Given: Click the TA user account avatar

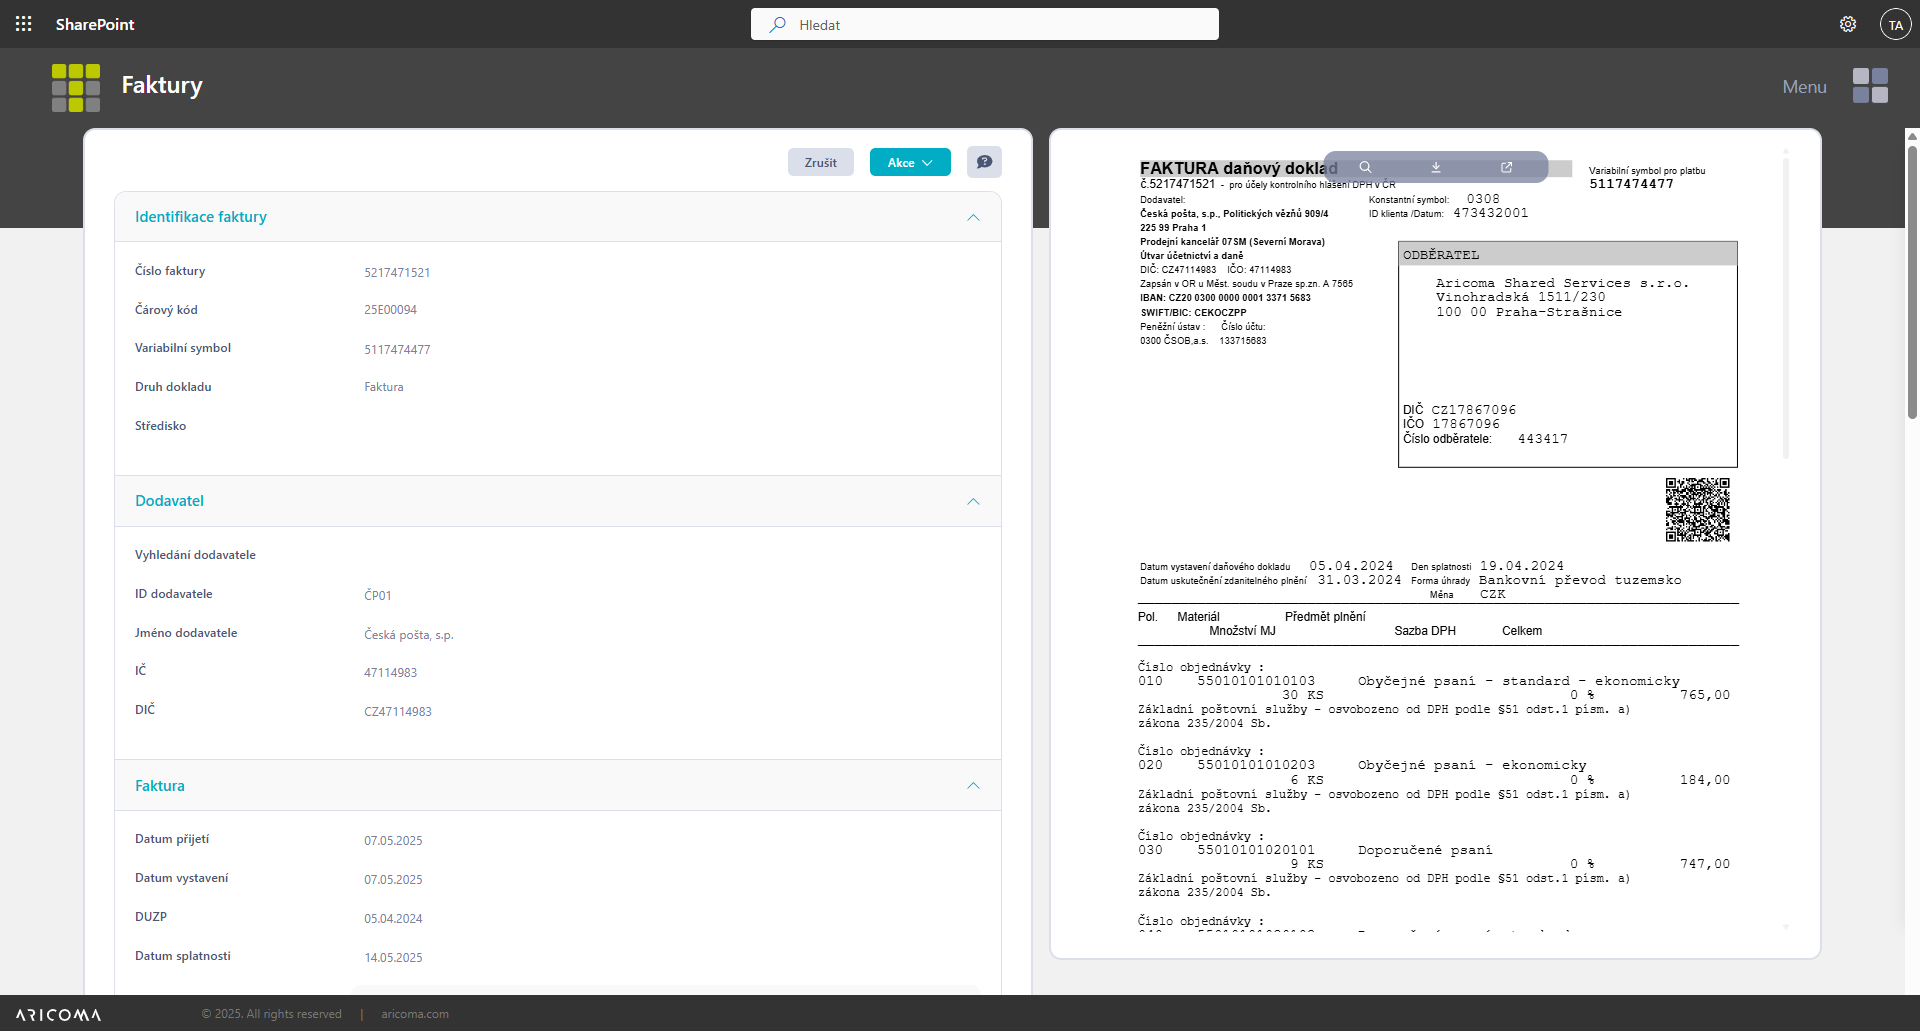Looking at the screenshot, I should pos(1895,24).
